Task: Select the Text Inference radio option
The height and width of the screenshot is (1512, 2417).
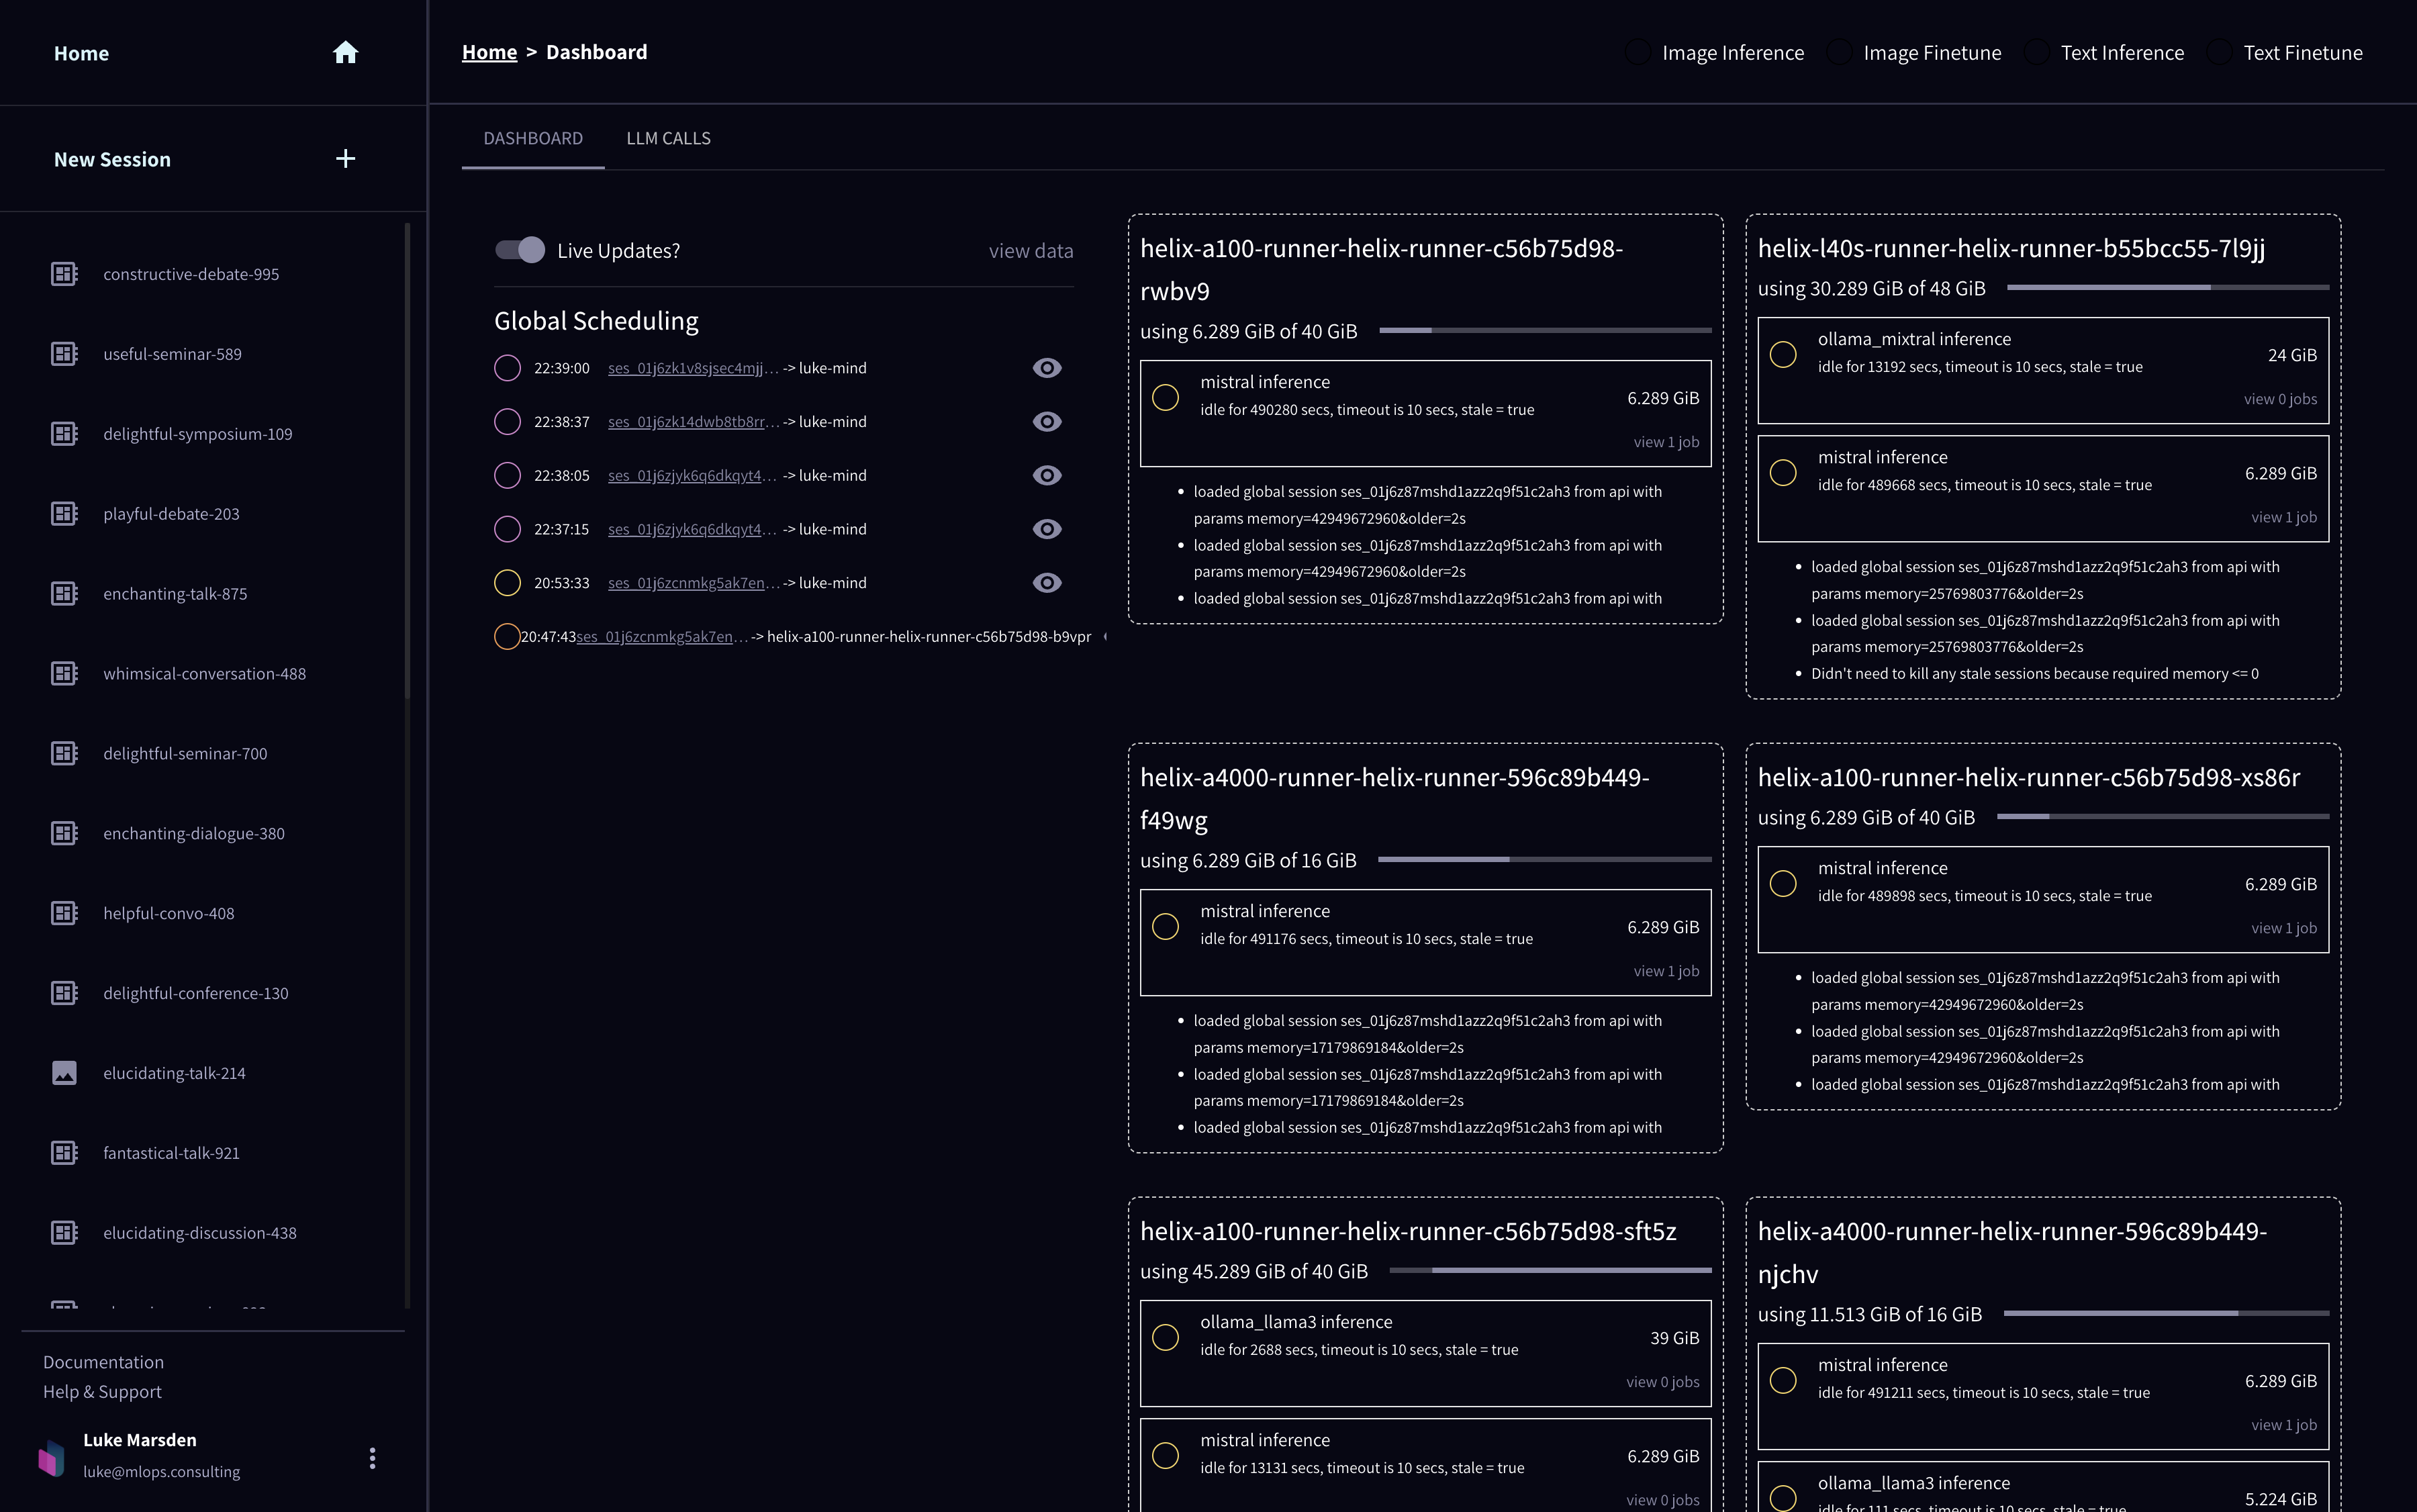Action: (x=2036, y=53)
